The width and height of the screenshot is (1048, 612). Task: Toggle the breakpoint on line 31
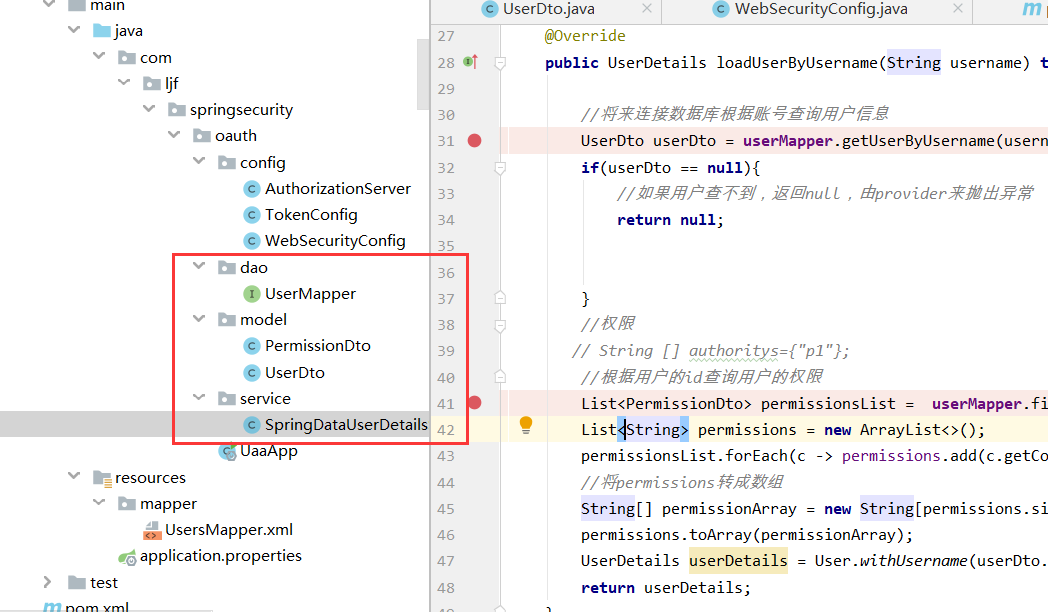[x=475, y=141]
